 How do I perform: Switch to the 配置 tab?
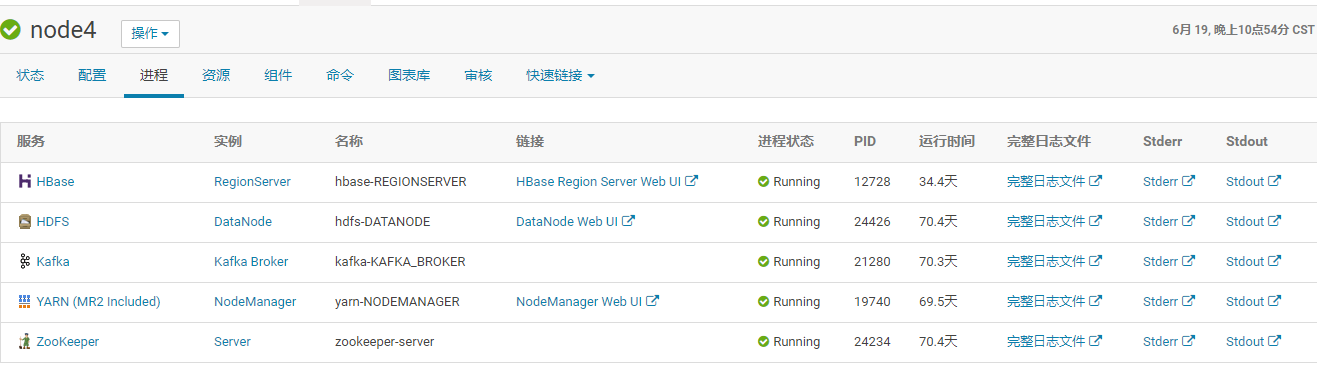point(92,75)
